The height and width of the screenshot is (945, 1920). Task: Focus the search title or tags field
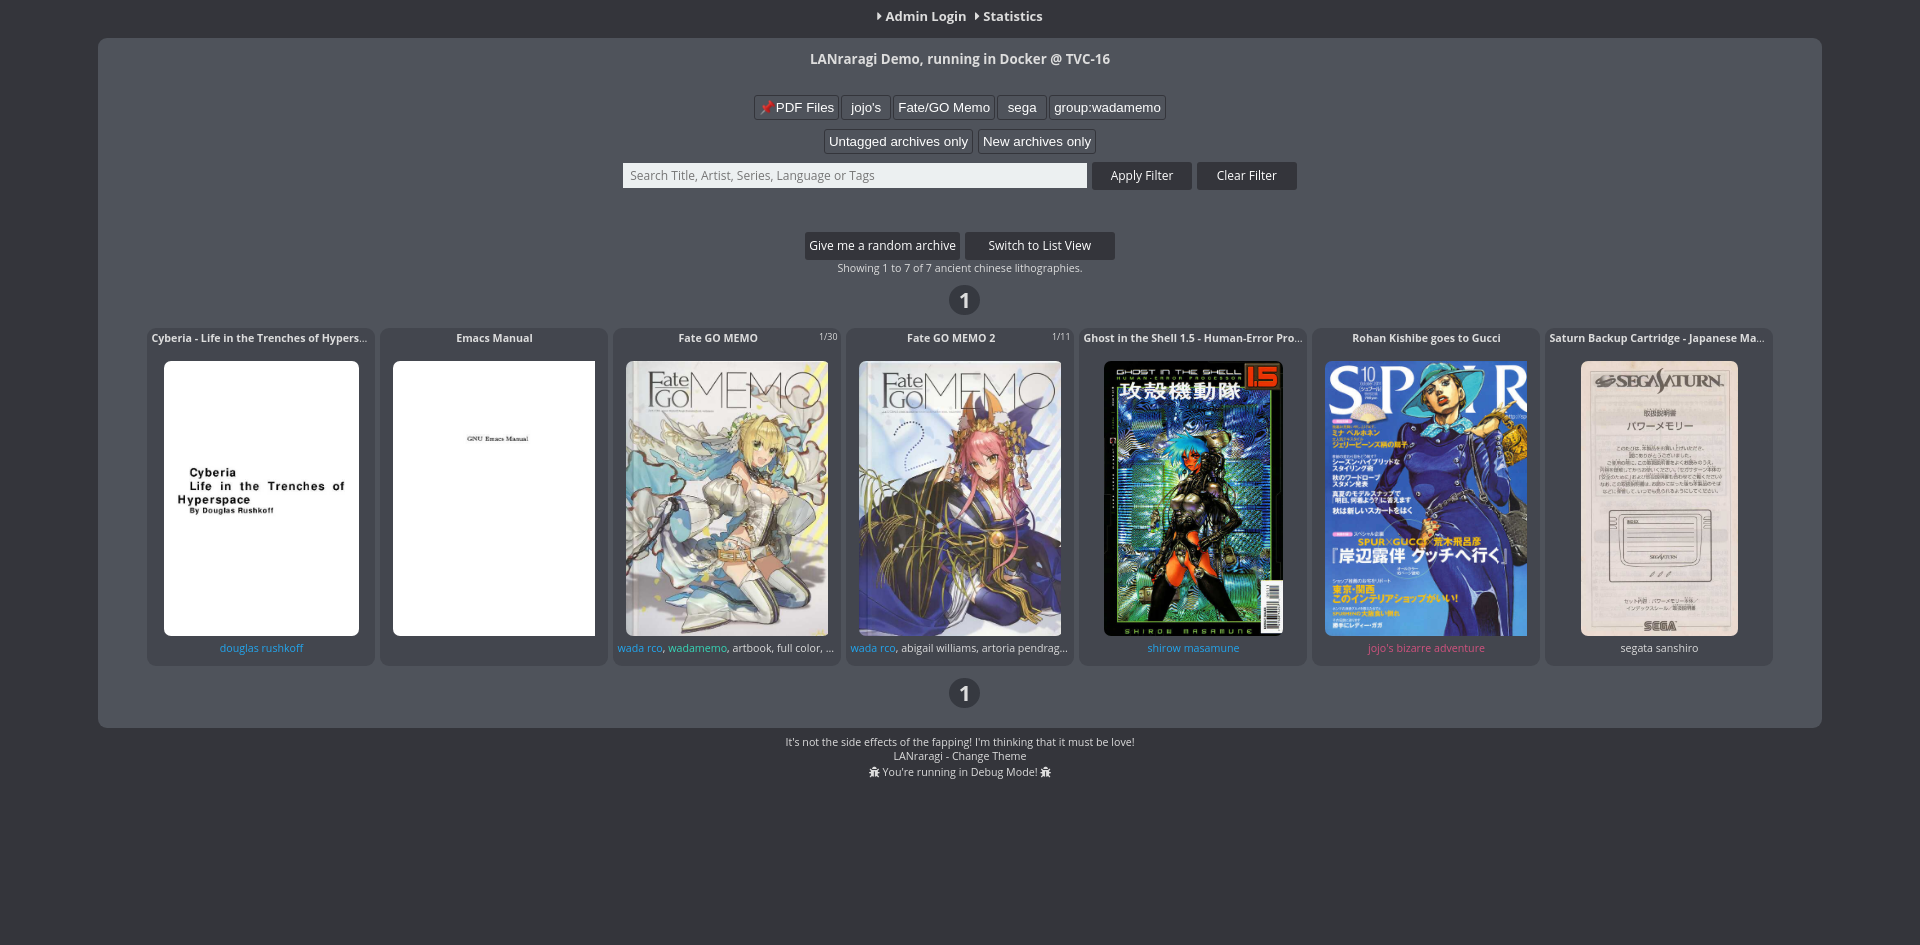(854, 176)
